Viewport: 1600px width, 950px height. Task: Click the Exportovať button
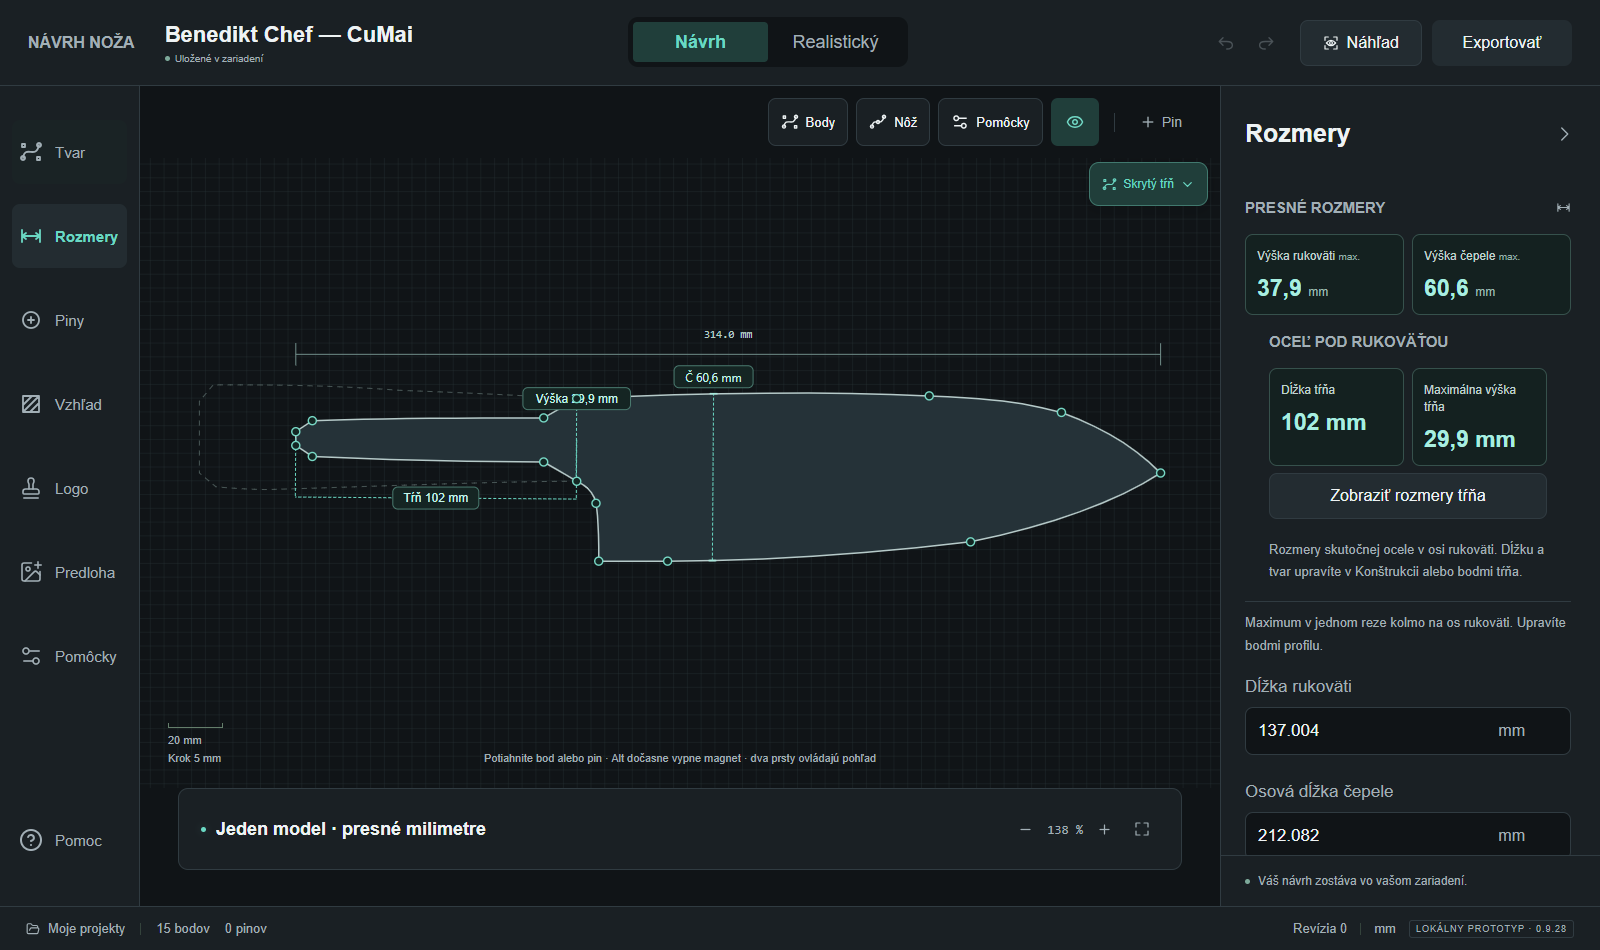(x=1501, y=43)
